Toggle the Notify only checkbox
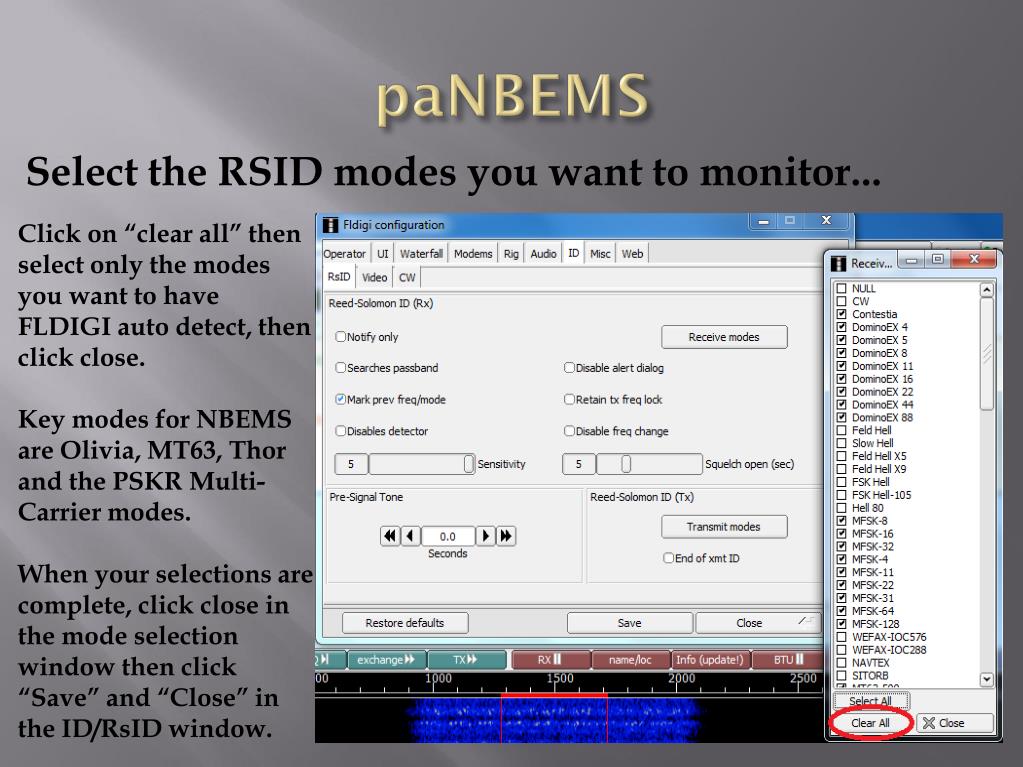 341,337
